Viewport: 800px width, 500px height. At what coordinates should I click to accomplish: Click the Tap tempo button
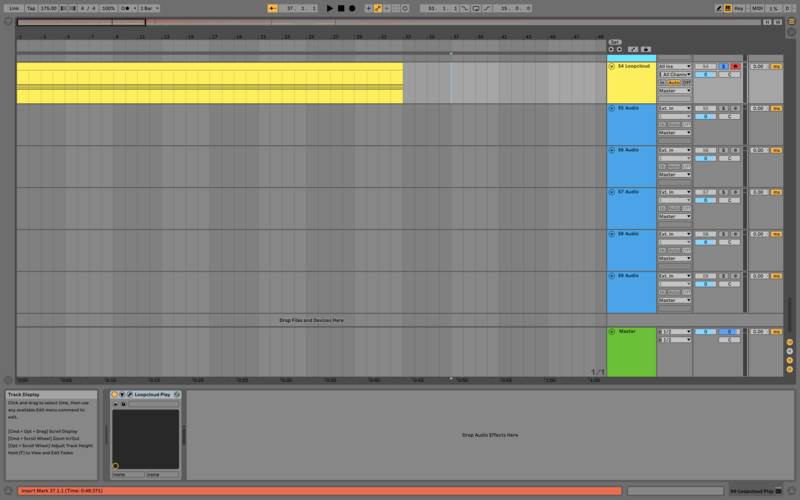tap(31, 8)
